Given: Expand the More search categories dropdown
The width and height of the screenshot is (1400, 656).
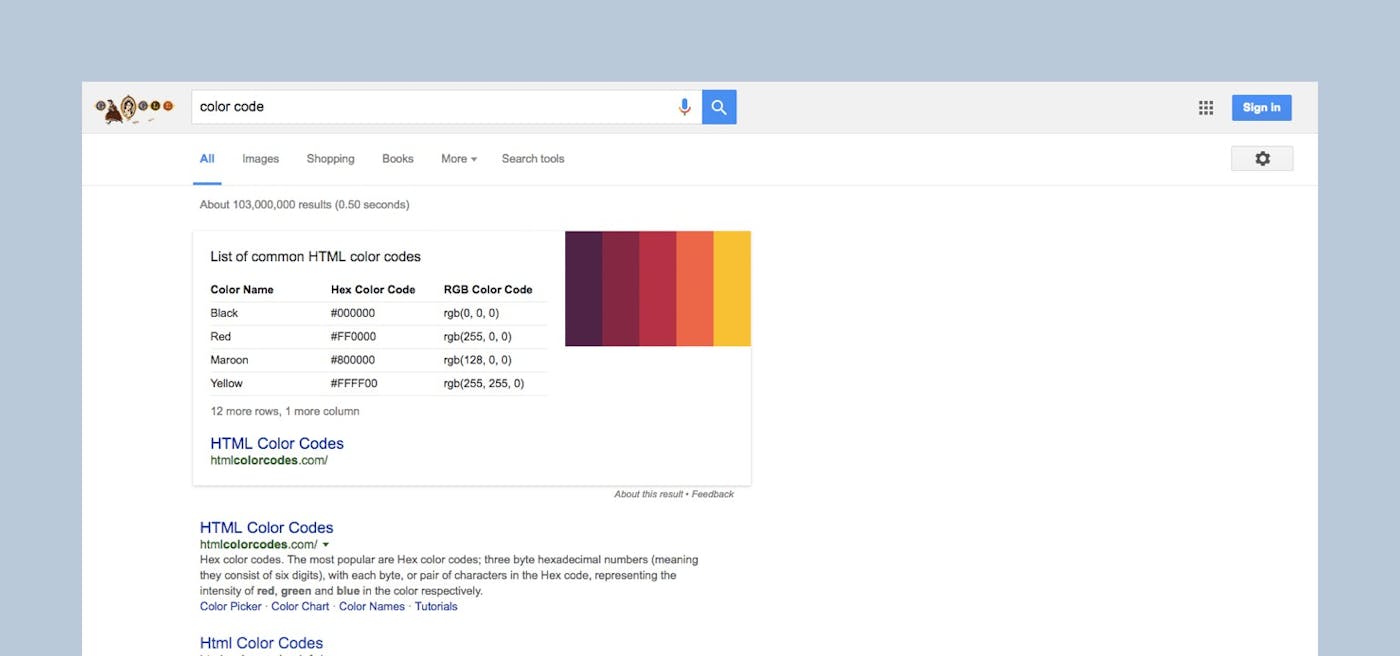Looking at the screenshot, I should point(459,159).
